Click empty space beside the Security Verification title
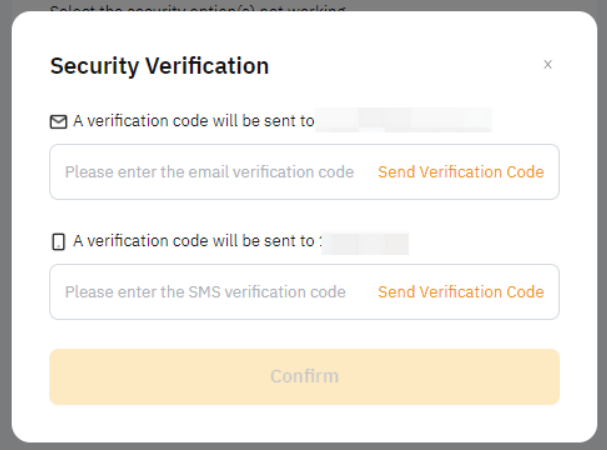This screenshot has width=607, height=450. (x=400, y=66)
